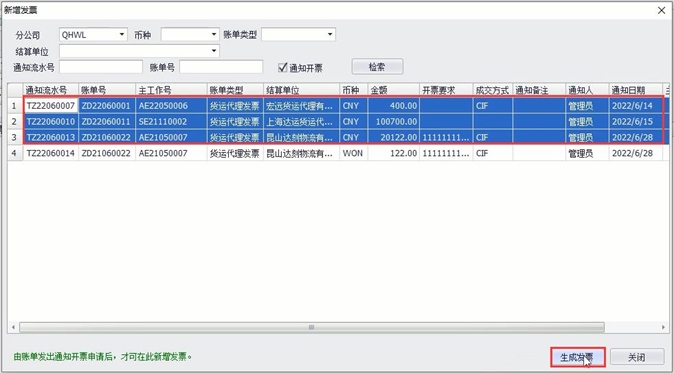Click date 2022/6/15 cell
Screen dimensions: 674x373
(x=636, y=122)
